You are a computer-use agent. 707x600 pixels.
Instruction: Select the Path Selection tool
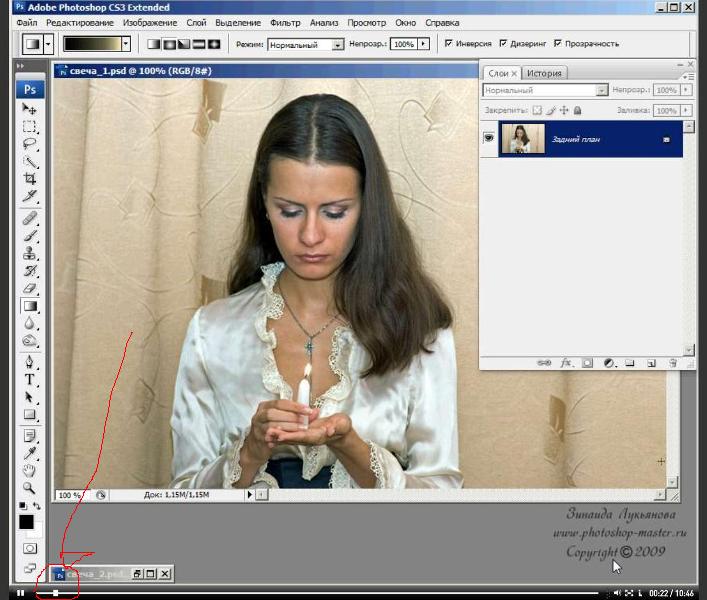point(29,397)
